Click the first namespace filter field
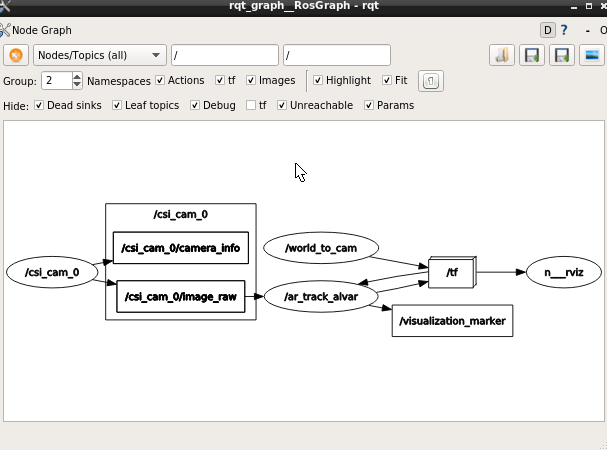This screenshot has height=450, width=607. [224, 55]
